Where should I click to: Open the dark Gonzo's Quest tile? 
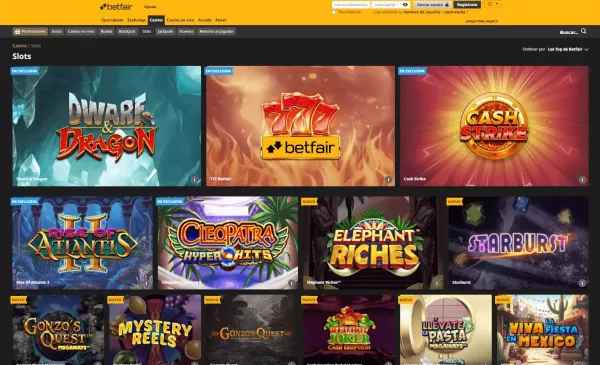coord(252,330)
